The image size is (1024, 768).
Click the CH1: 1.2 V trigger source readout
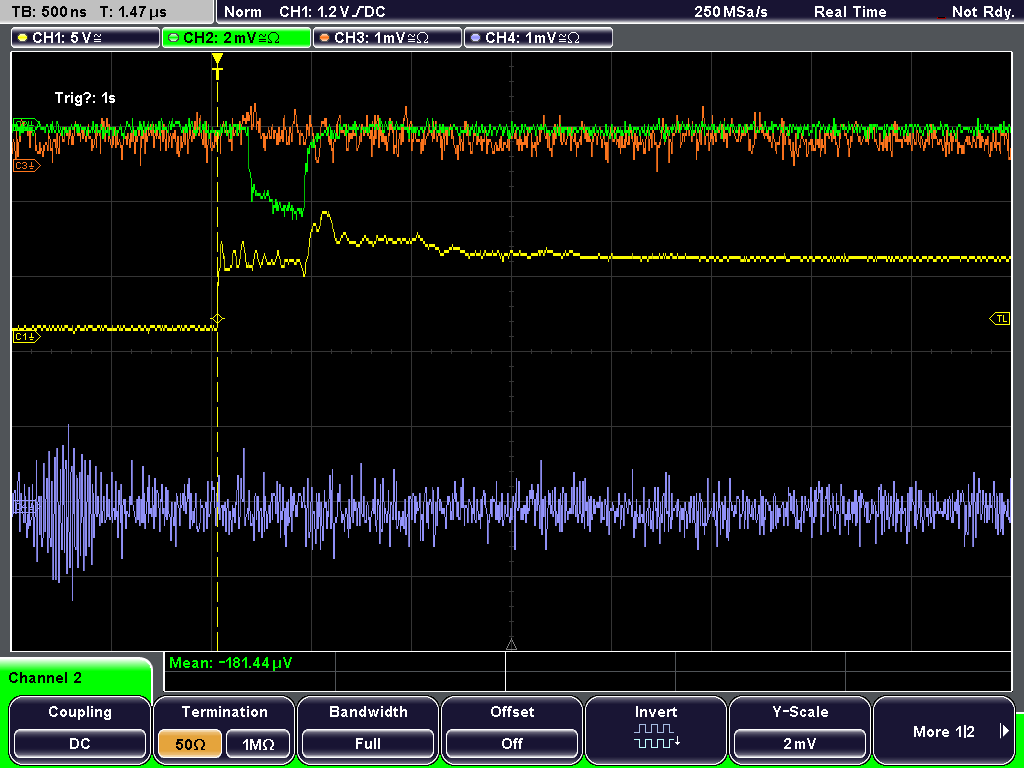click(x=332, y=12)
